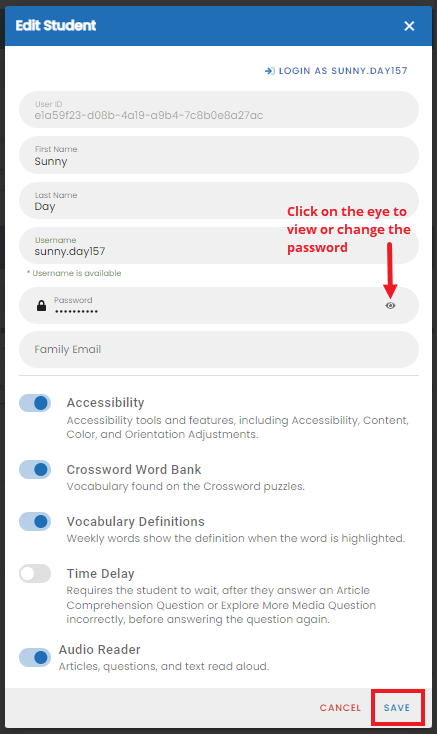Image resolution: width=437 pixels, height=734 pixels.
Task: Turn off Crossword Word Bank switch
Action: (x=35, y=470)
